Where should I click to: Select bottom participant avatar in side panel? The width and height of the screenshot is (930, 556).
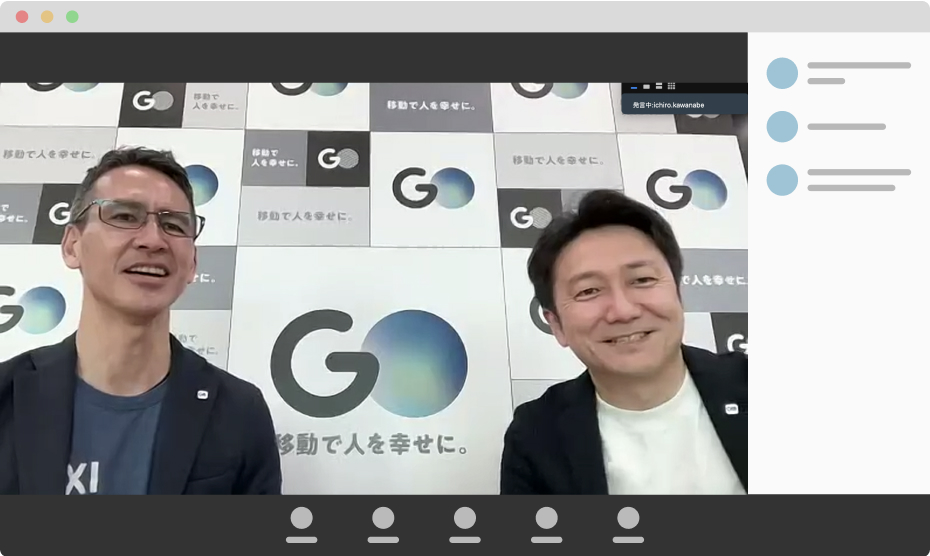tap(782, 180)
